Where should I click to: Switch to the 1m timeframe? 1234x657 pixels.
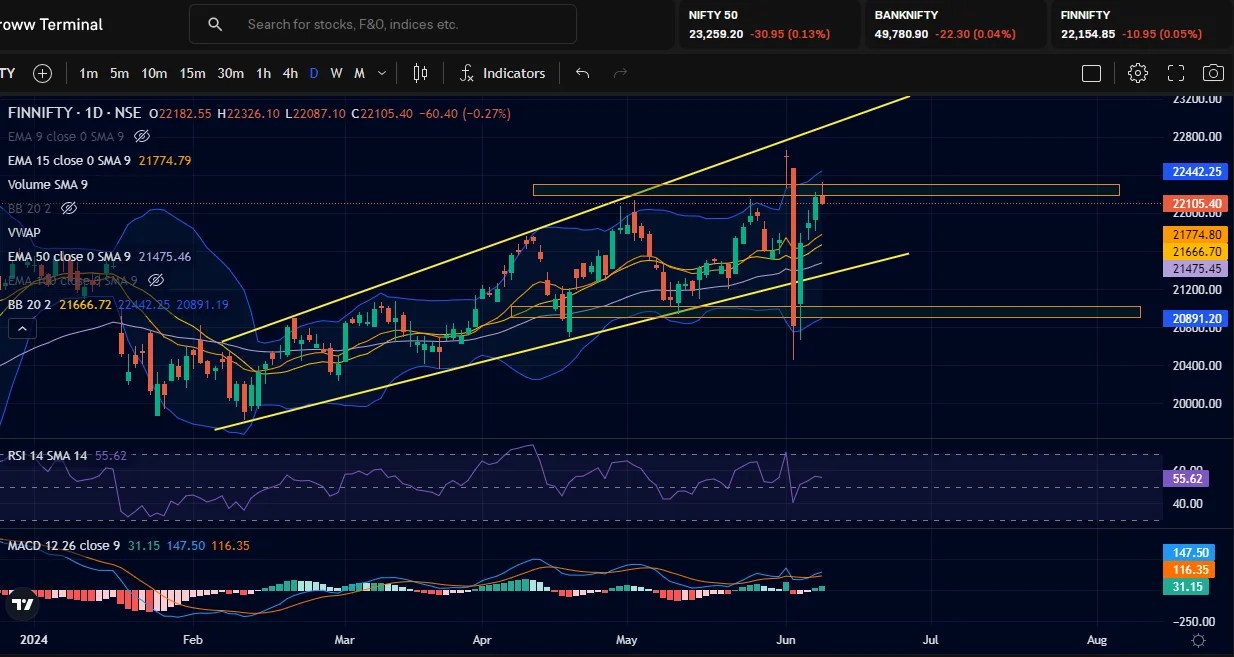89,73
